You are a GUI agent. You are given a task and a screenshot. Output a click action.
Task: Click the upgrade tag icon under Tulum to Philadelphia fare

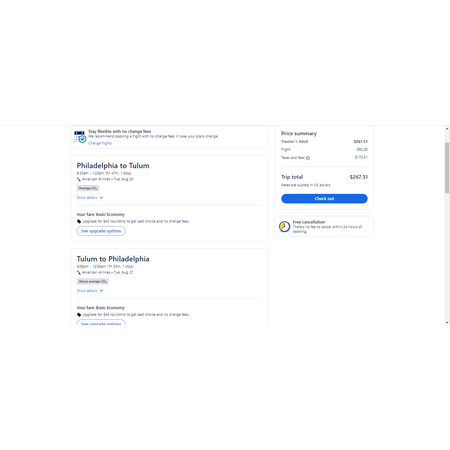click(x=79, y=315)
